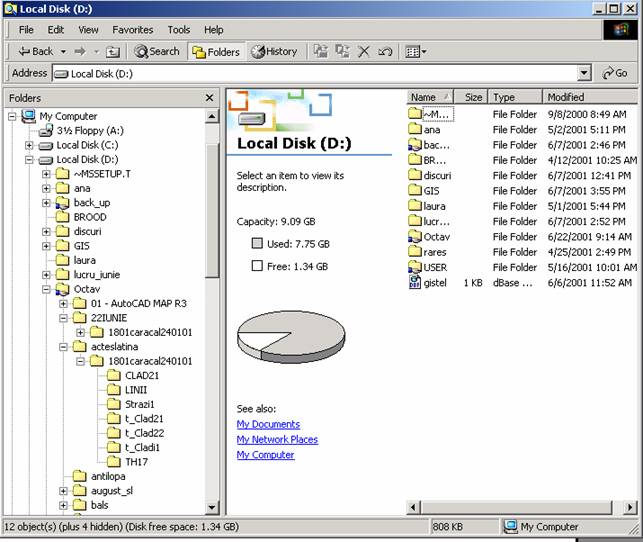The image size is (643, 542).
Task: Toggle the Folders pane button
Action: [215, 51]
